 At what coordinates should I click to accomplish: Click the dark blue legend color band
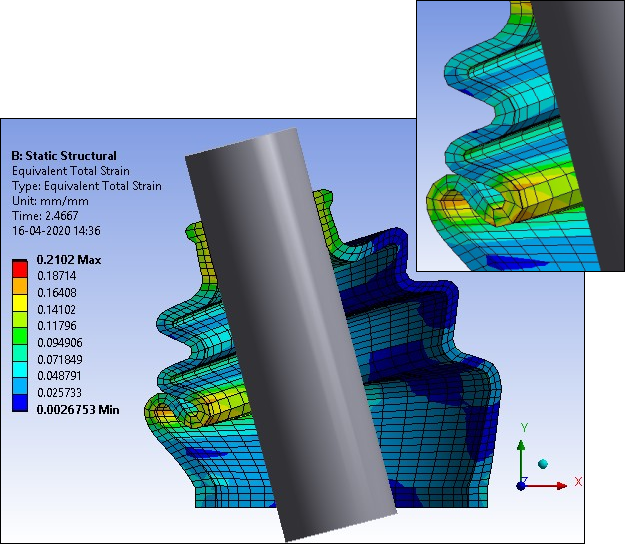(20, 403)
